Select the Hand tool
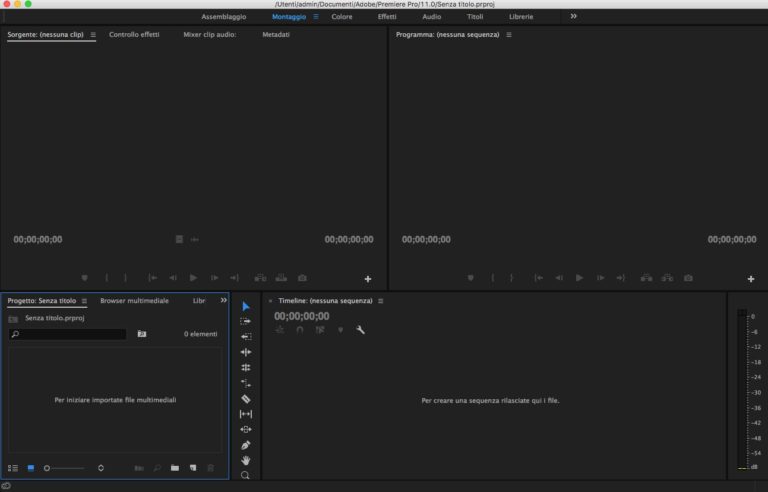This screenshot has width=768, height=492. click(246, 460)
